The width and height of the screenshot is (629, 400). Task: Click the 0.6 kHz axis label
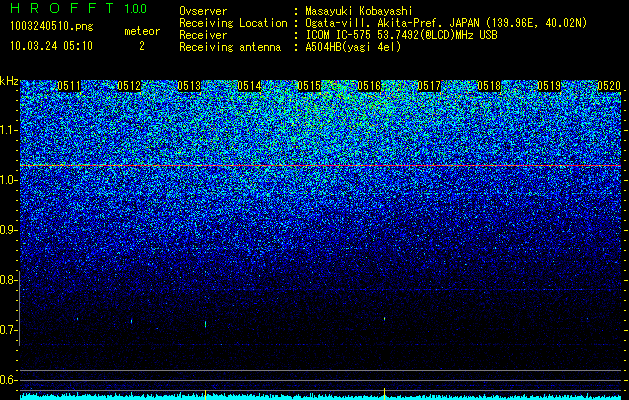click(x=7, y=380)
